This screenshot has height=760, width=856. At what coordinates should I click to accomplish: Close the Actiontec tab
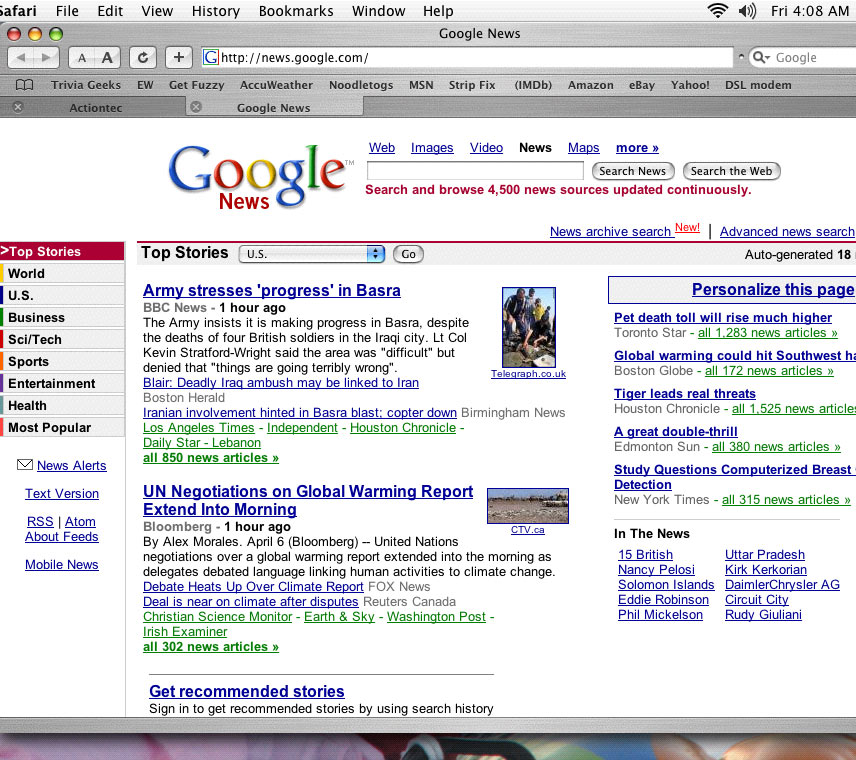coord(17,107)
